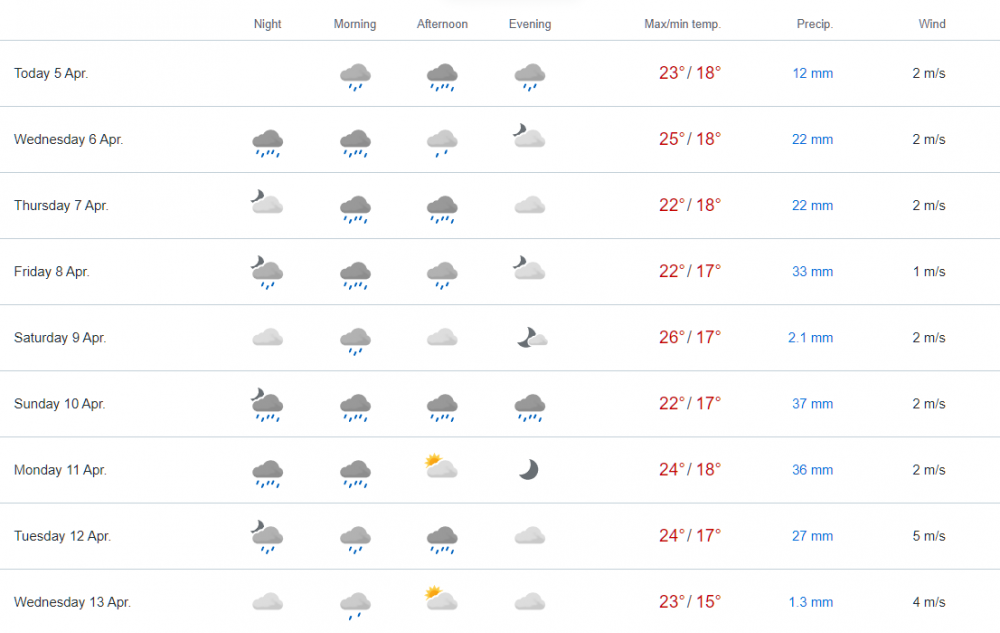Select Thursday night partly cloudy moon icon

tap(267, 202)
